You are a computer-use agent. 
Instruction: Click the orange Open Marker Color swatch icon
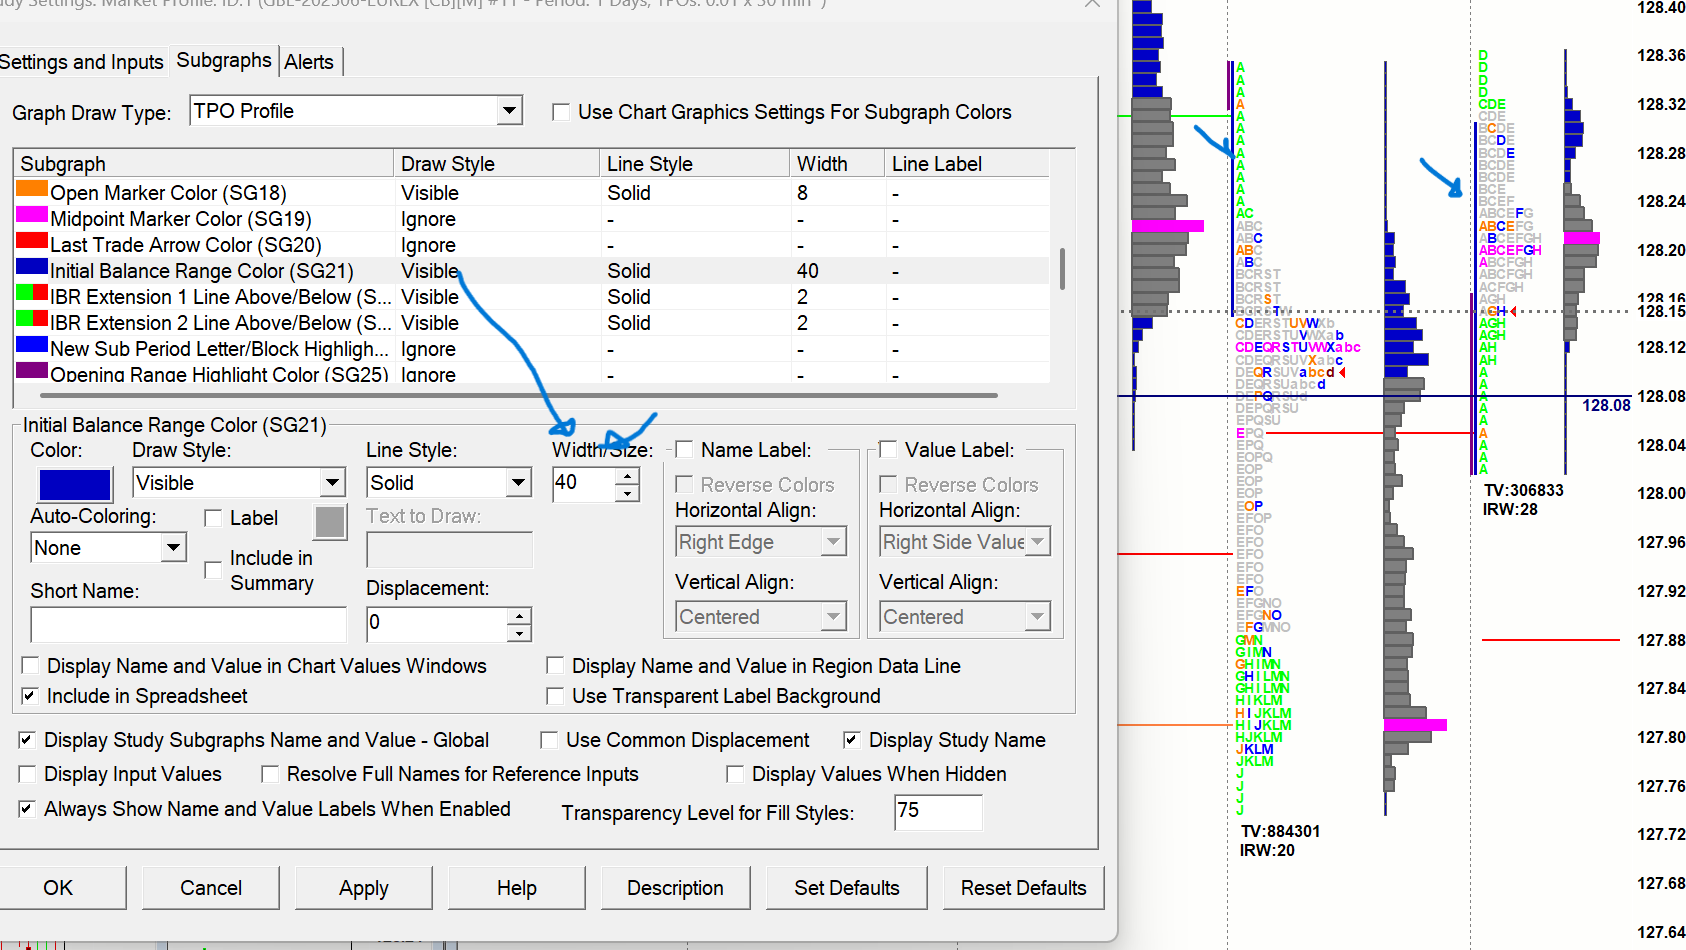coord(32,188)
